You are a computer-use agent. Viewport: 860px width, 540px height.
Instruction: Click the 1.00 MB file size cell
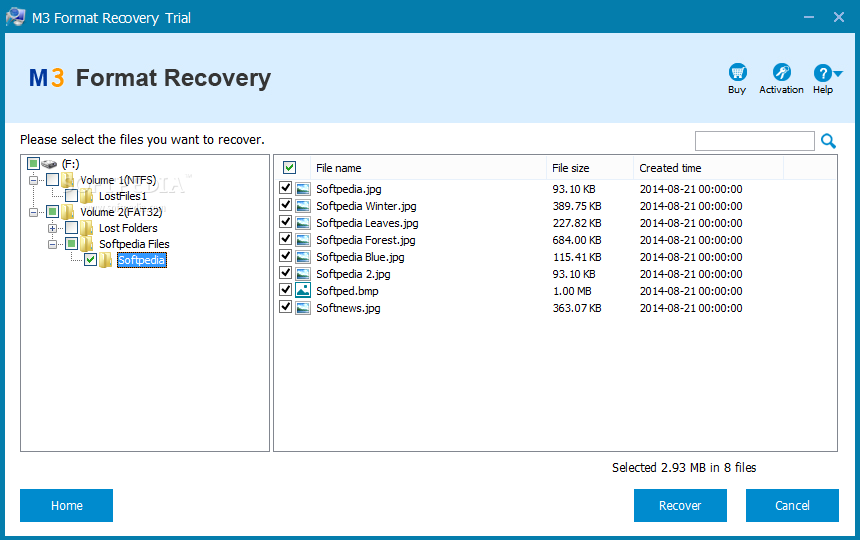(572, 291)
